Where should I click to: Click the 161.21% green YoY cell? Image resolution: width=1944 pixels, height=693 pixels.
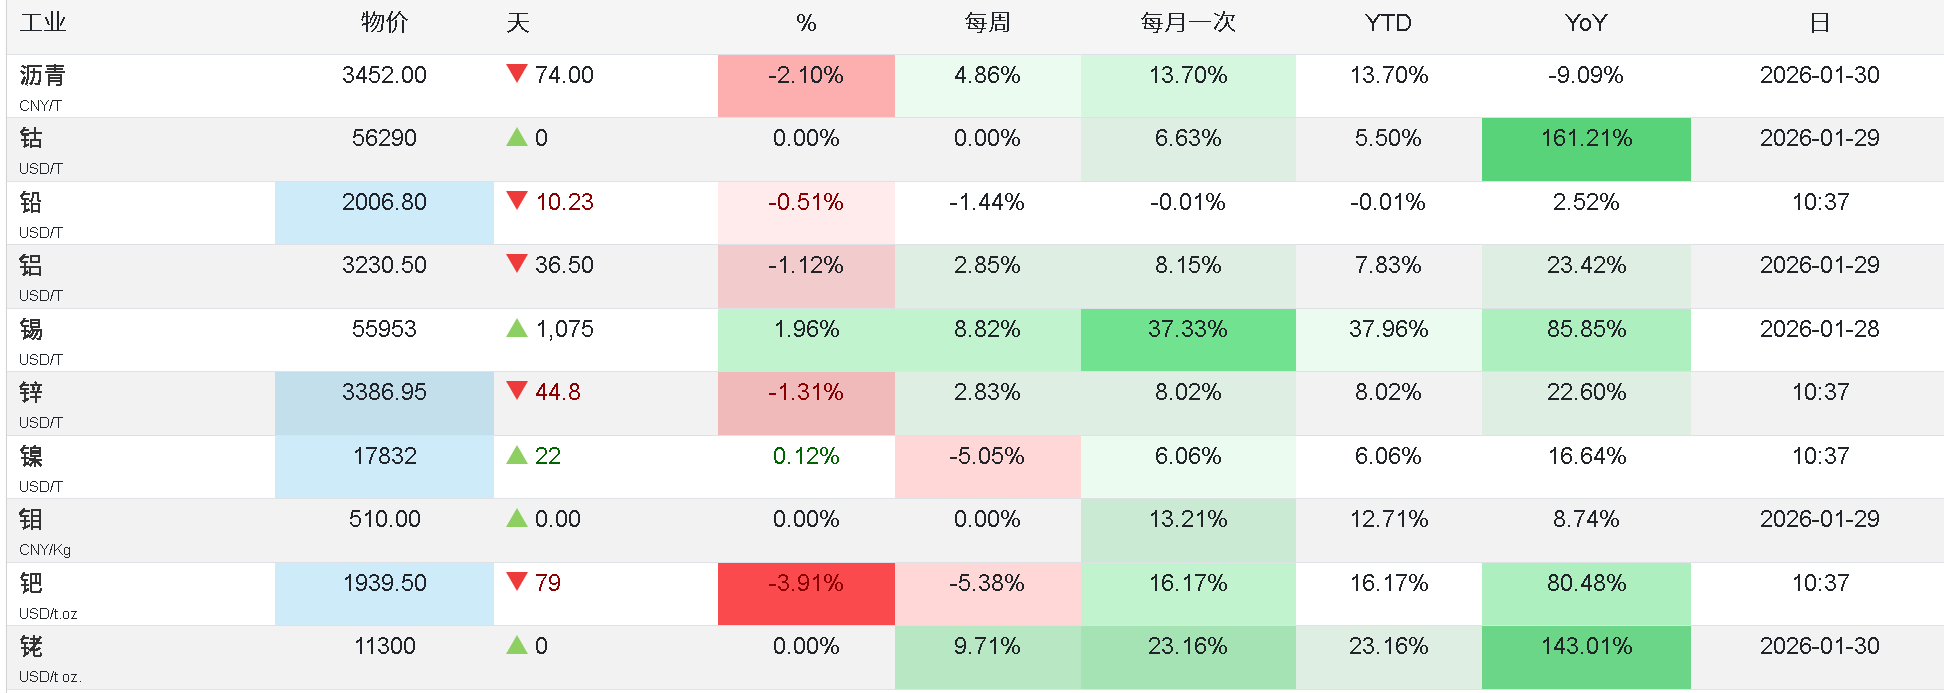tap(1586, 139)
